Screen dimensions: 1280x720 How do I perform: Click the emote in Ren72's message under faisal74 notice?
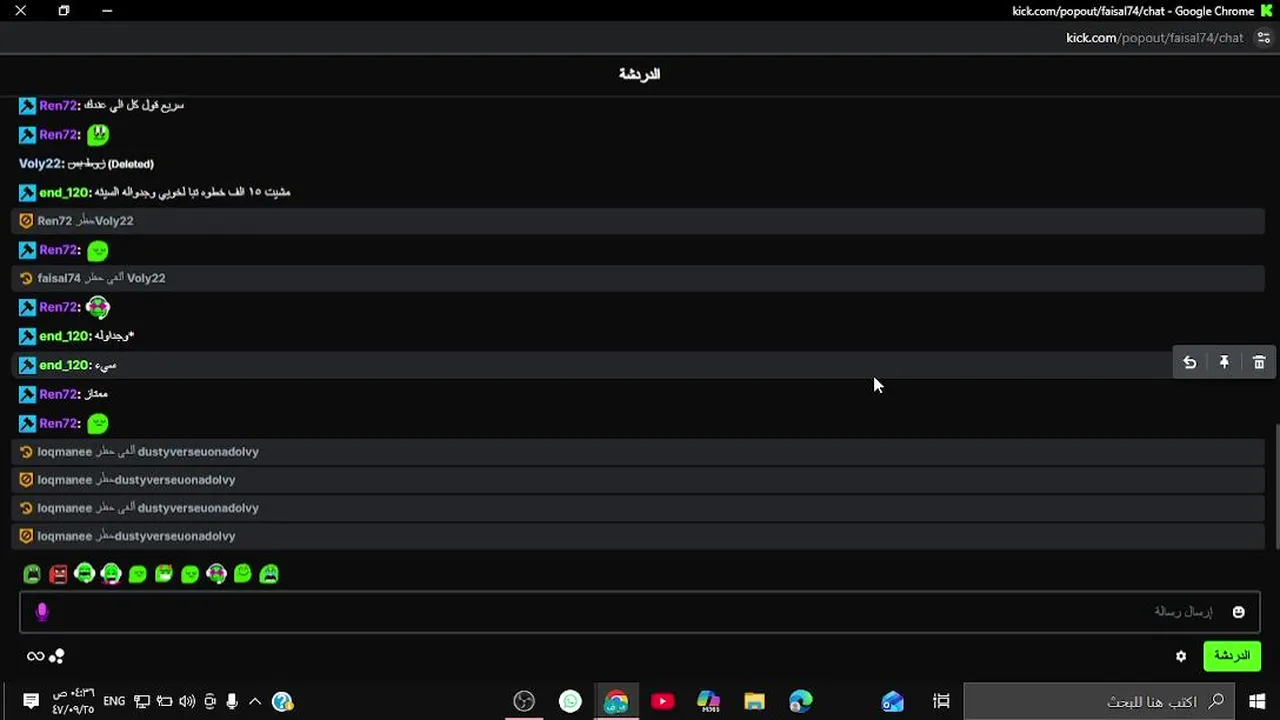tap(98, 307)
